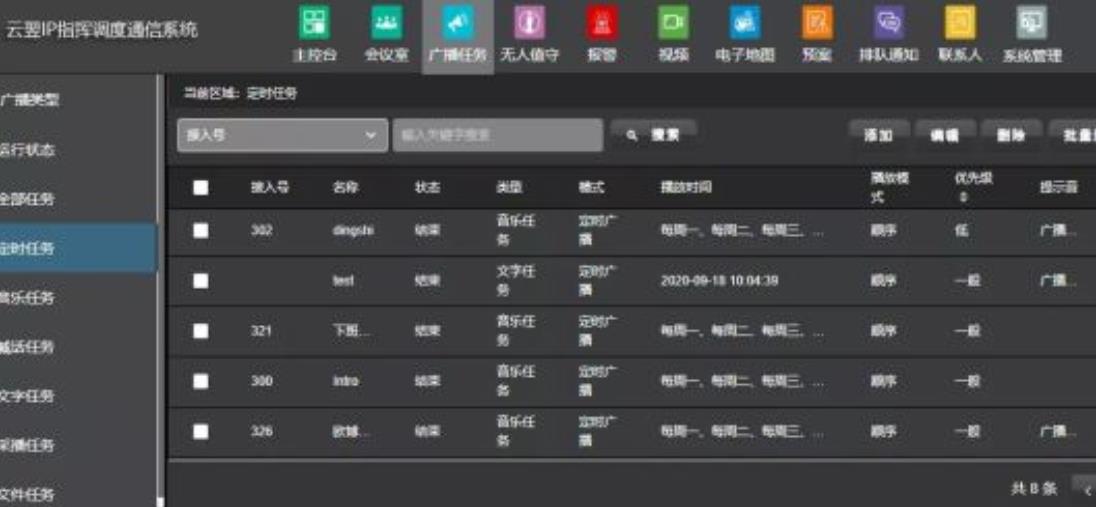The height and width of the screenshot is (507, 1096).
Task: Click the sidebar vertical scrollbar
Action: click(x=161, y=290)
